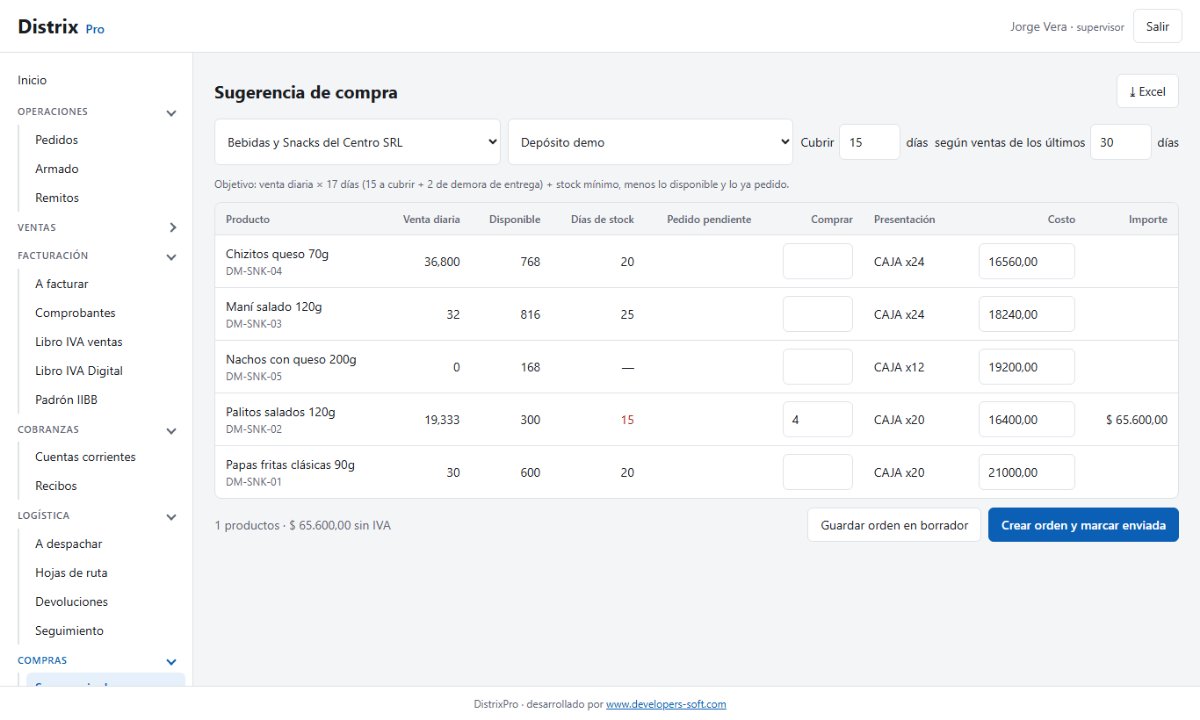
Task: Click Comprar field with 4 for Palitos salados
Action: [x=818, y=420]
